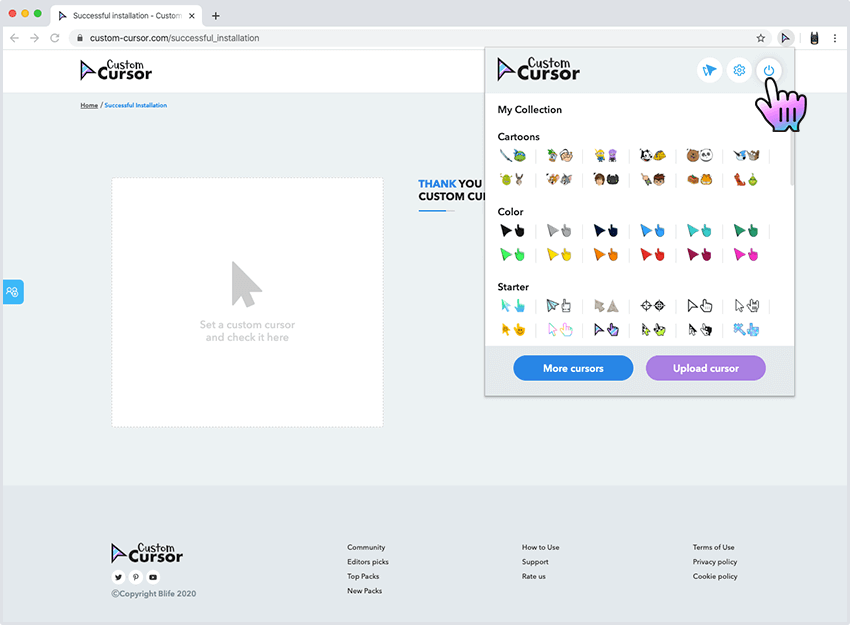Open the YouTube footer icon
This screenshot has height=625, width=850.
[x=153, y=577]
